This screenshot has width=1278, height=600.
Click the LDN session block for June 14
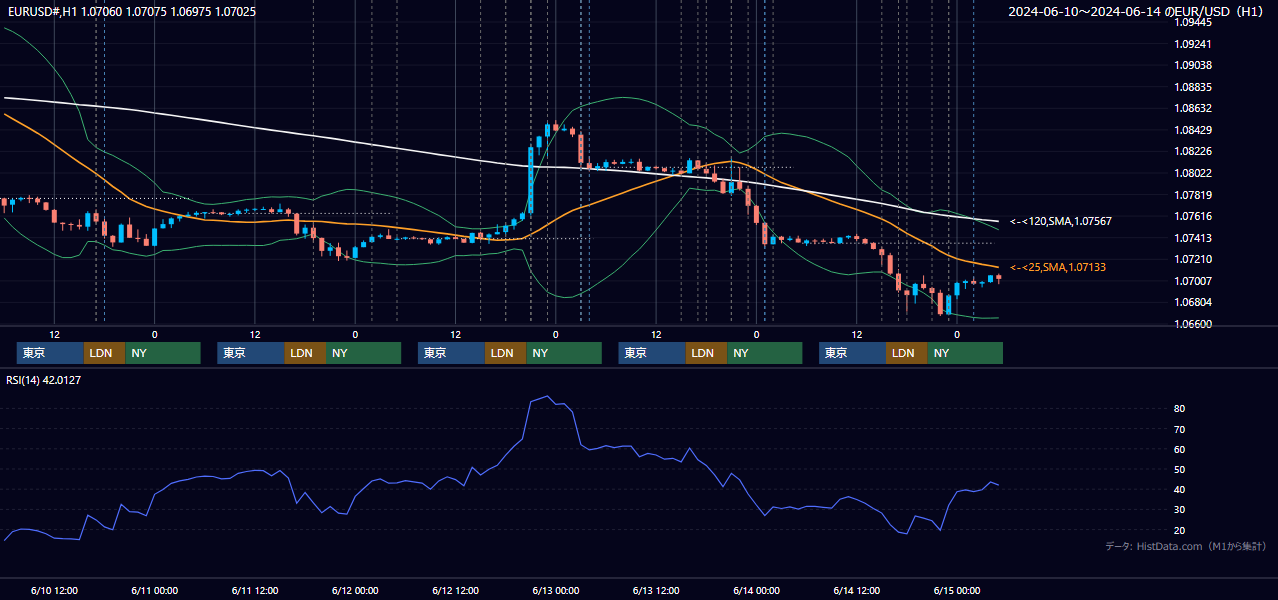[x=906, y=353]
